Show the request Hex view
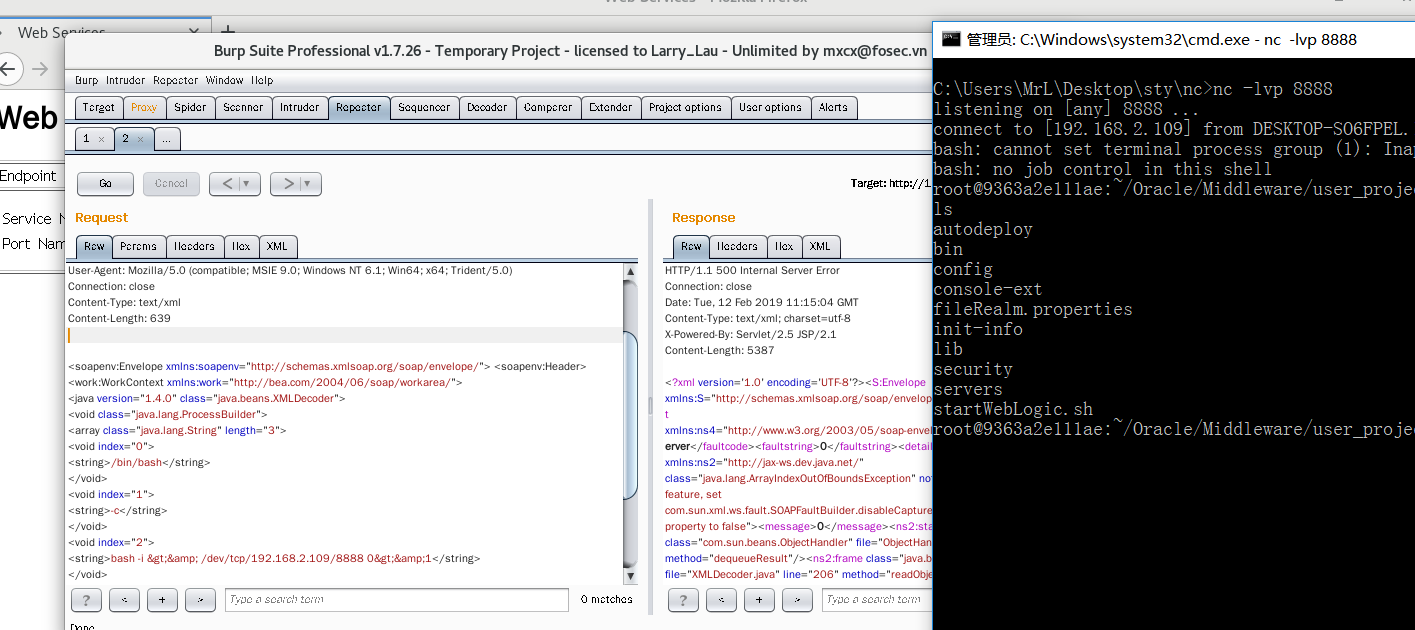Viewport: 1415px width, 630px height. pos(242,246)
